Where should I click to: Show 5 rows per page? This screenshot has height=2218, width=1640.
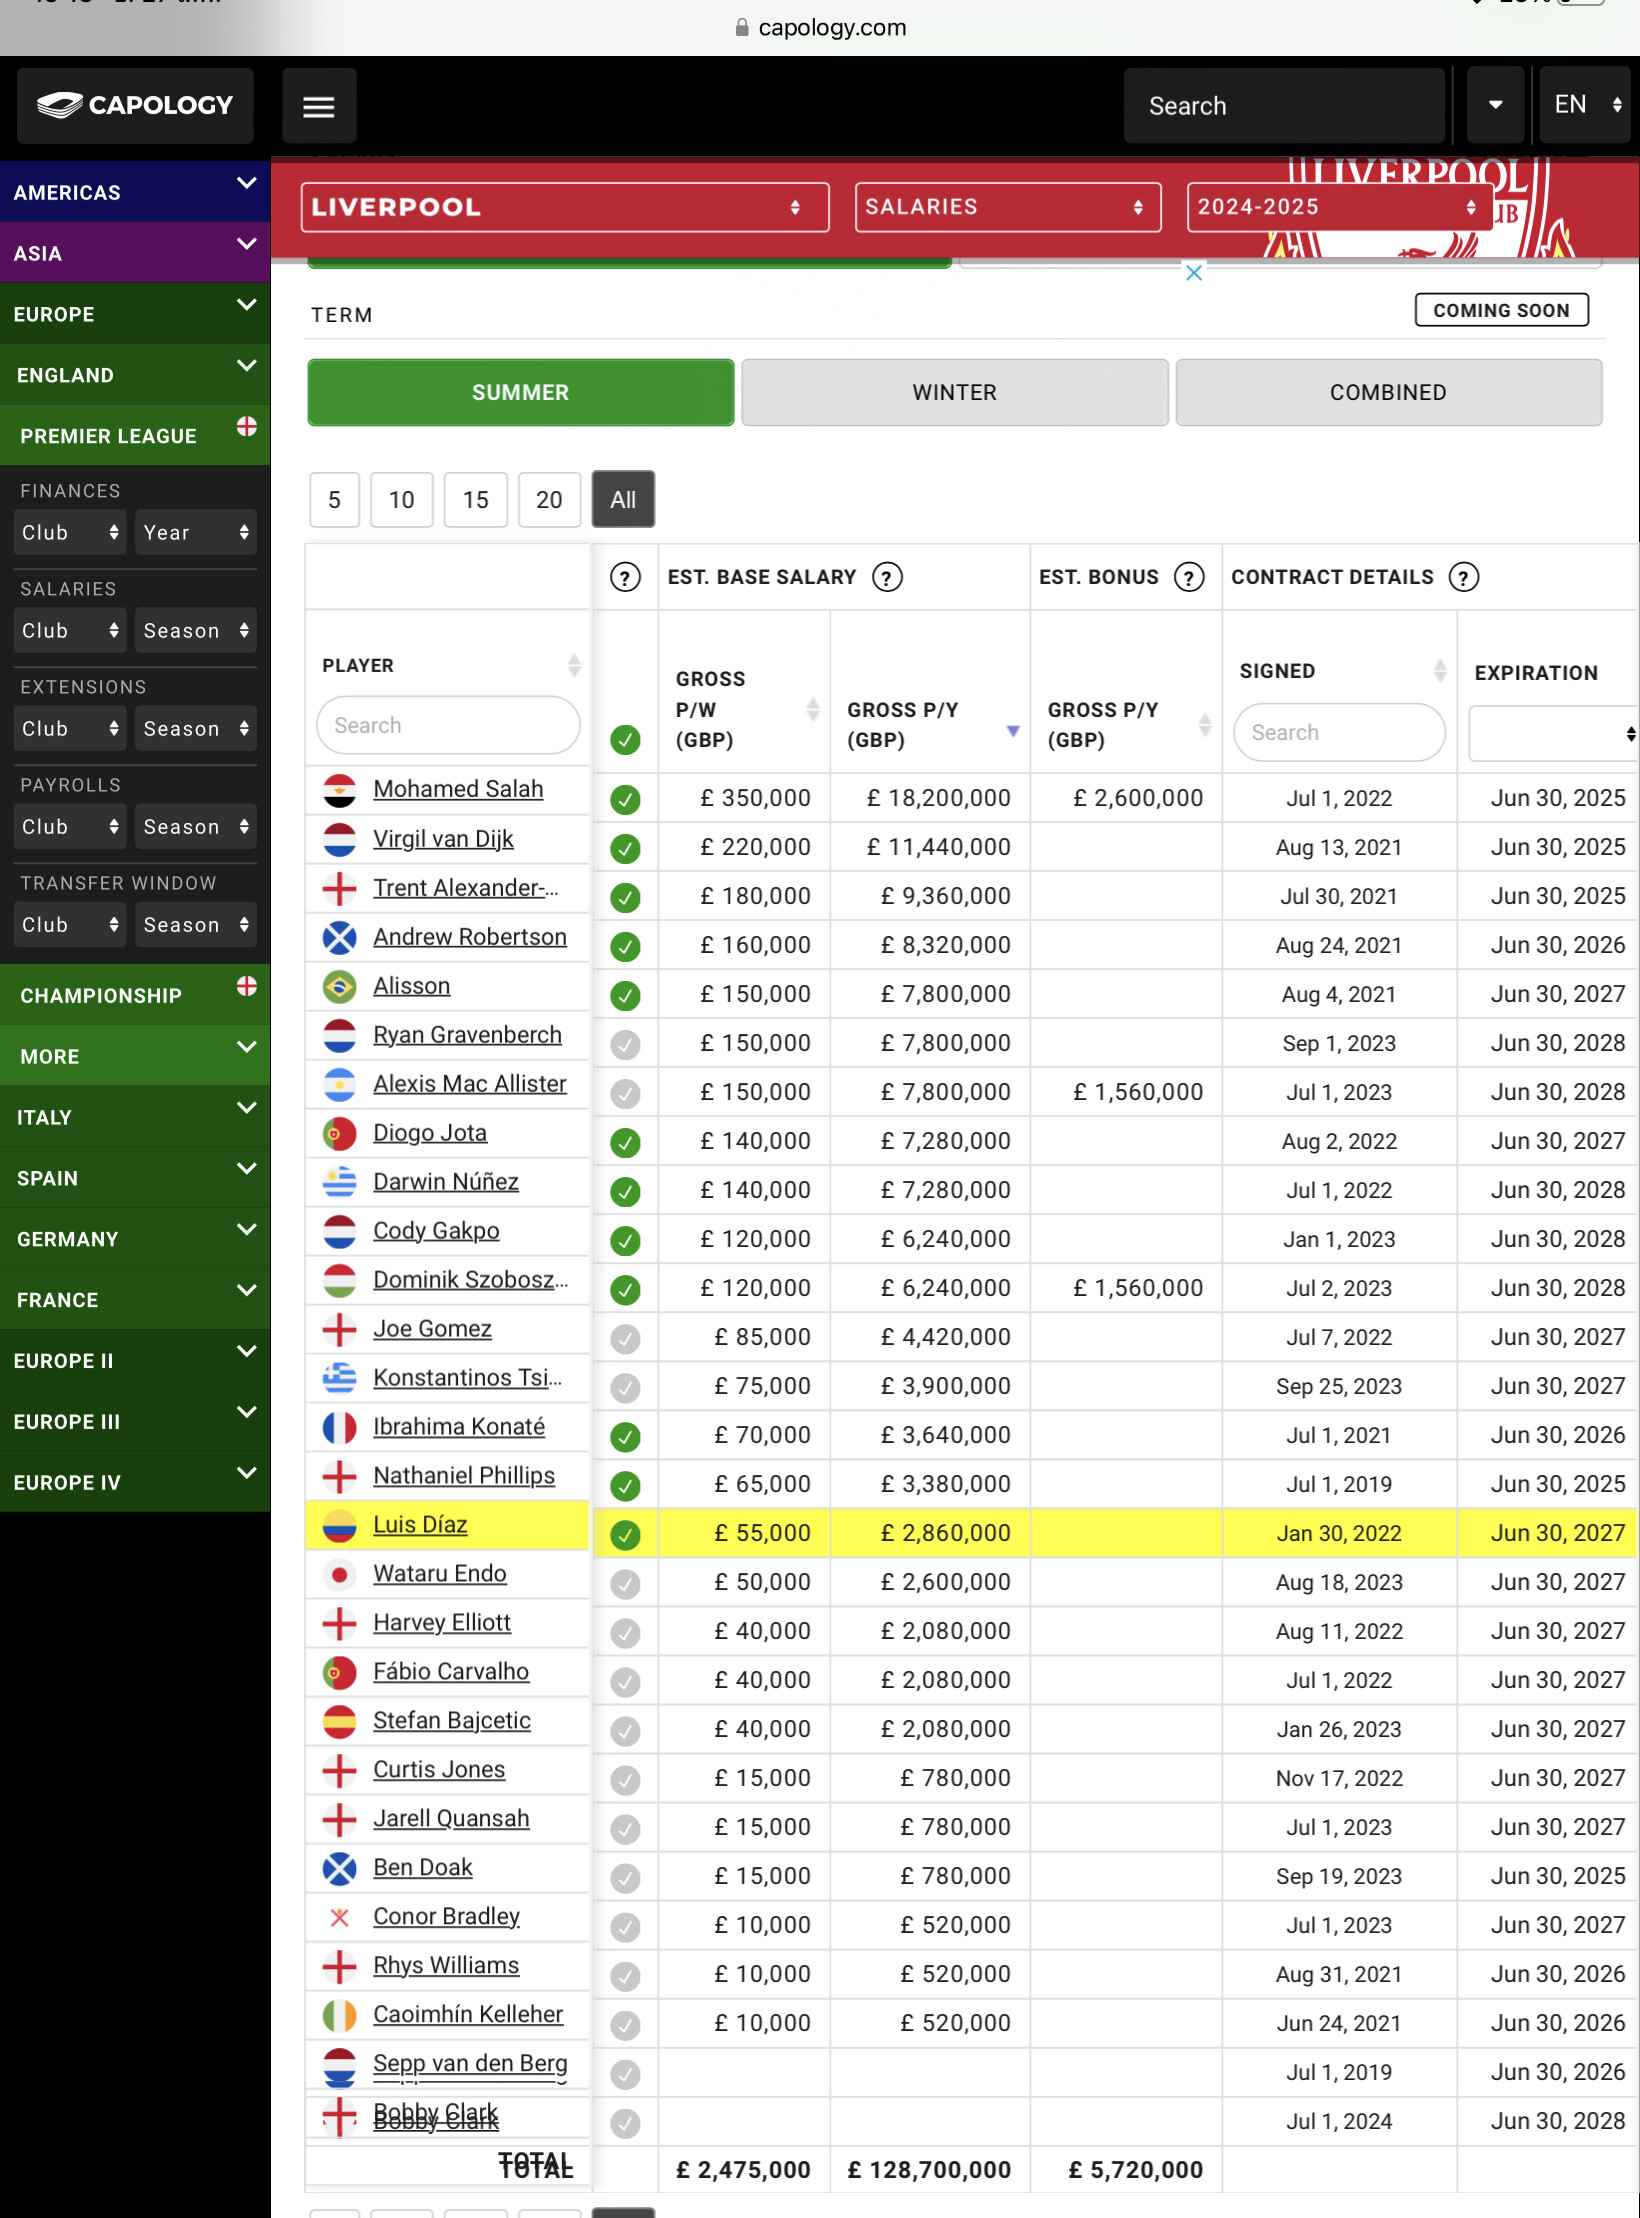pos(334,499)
